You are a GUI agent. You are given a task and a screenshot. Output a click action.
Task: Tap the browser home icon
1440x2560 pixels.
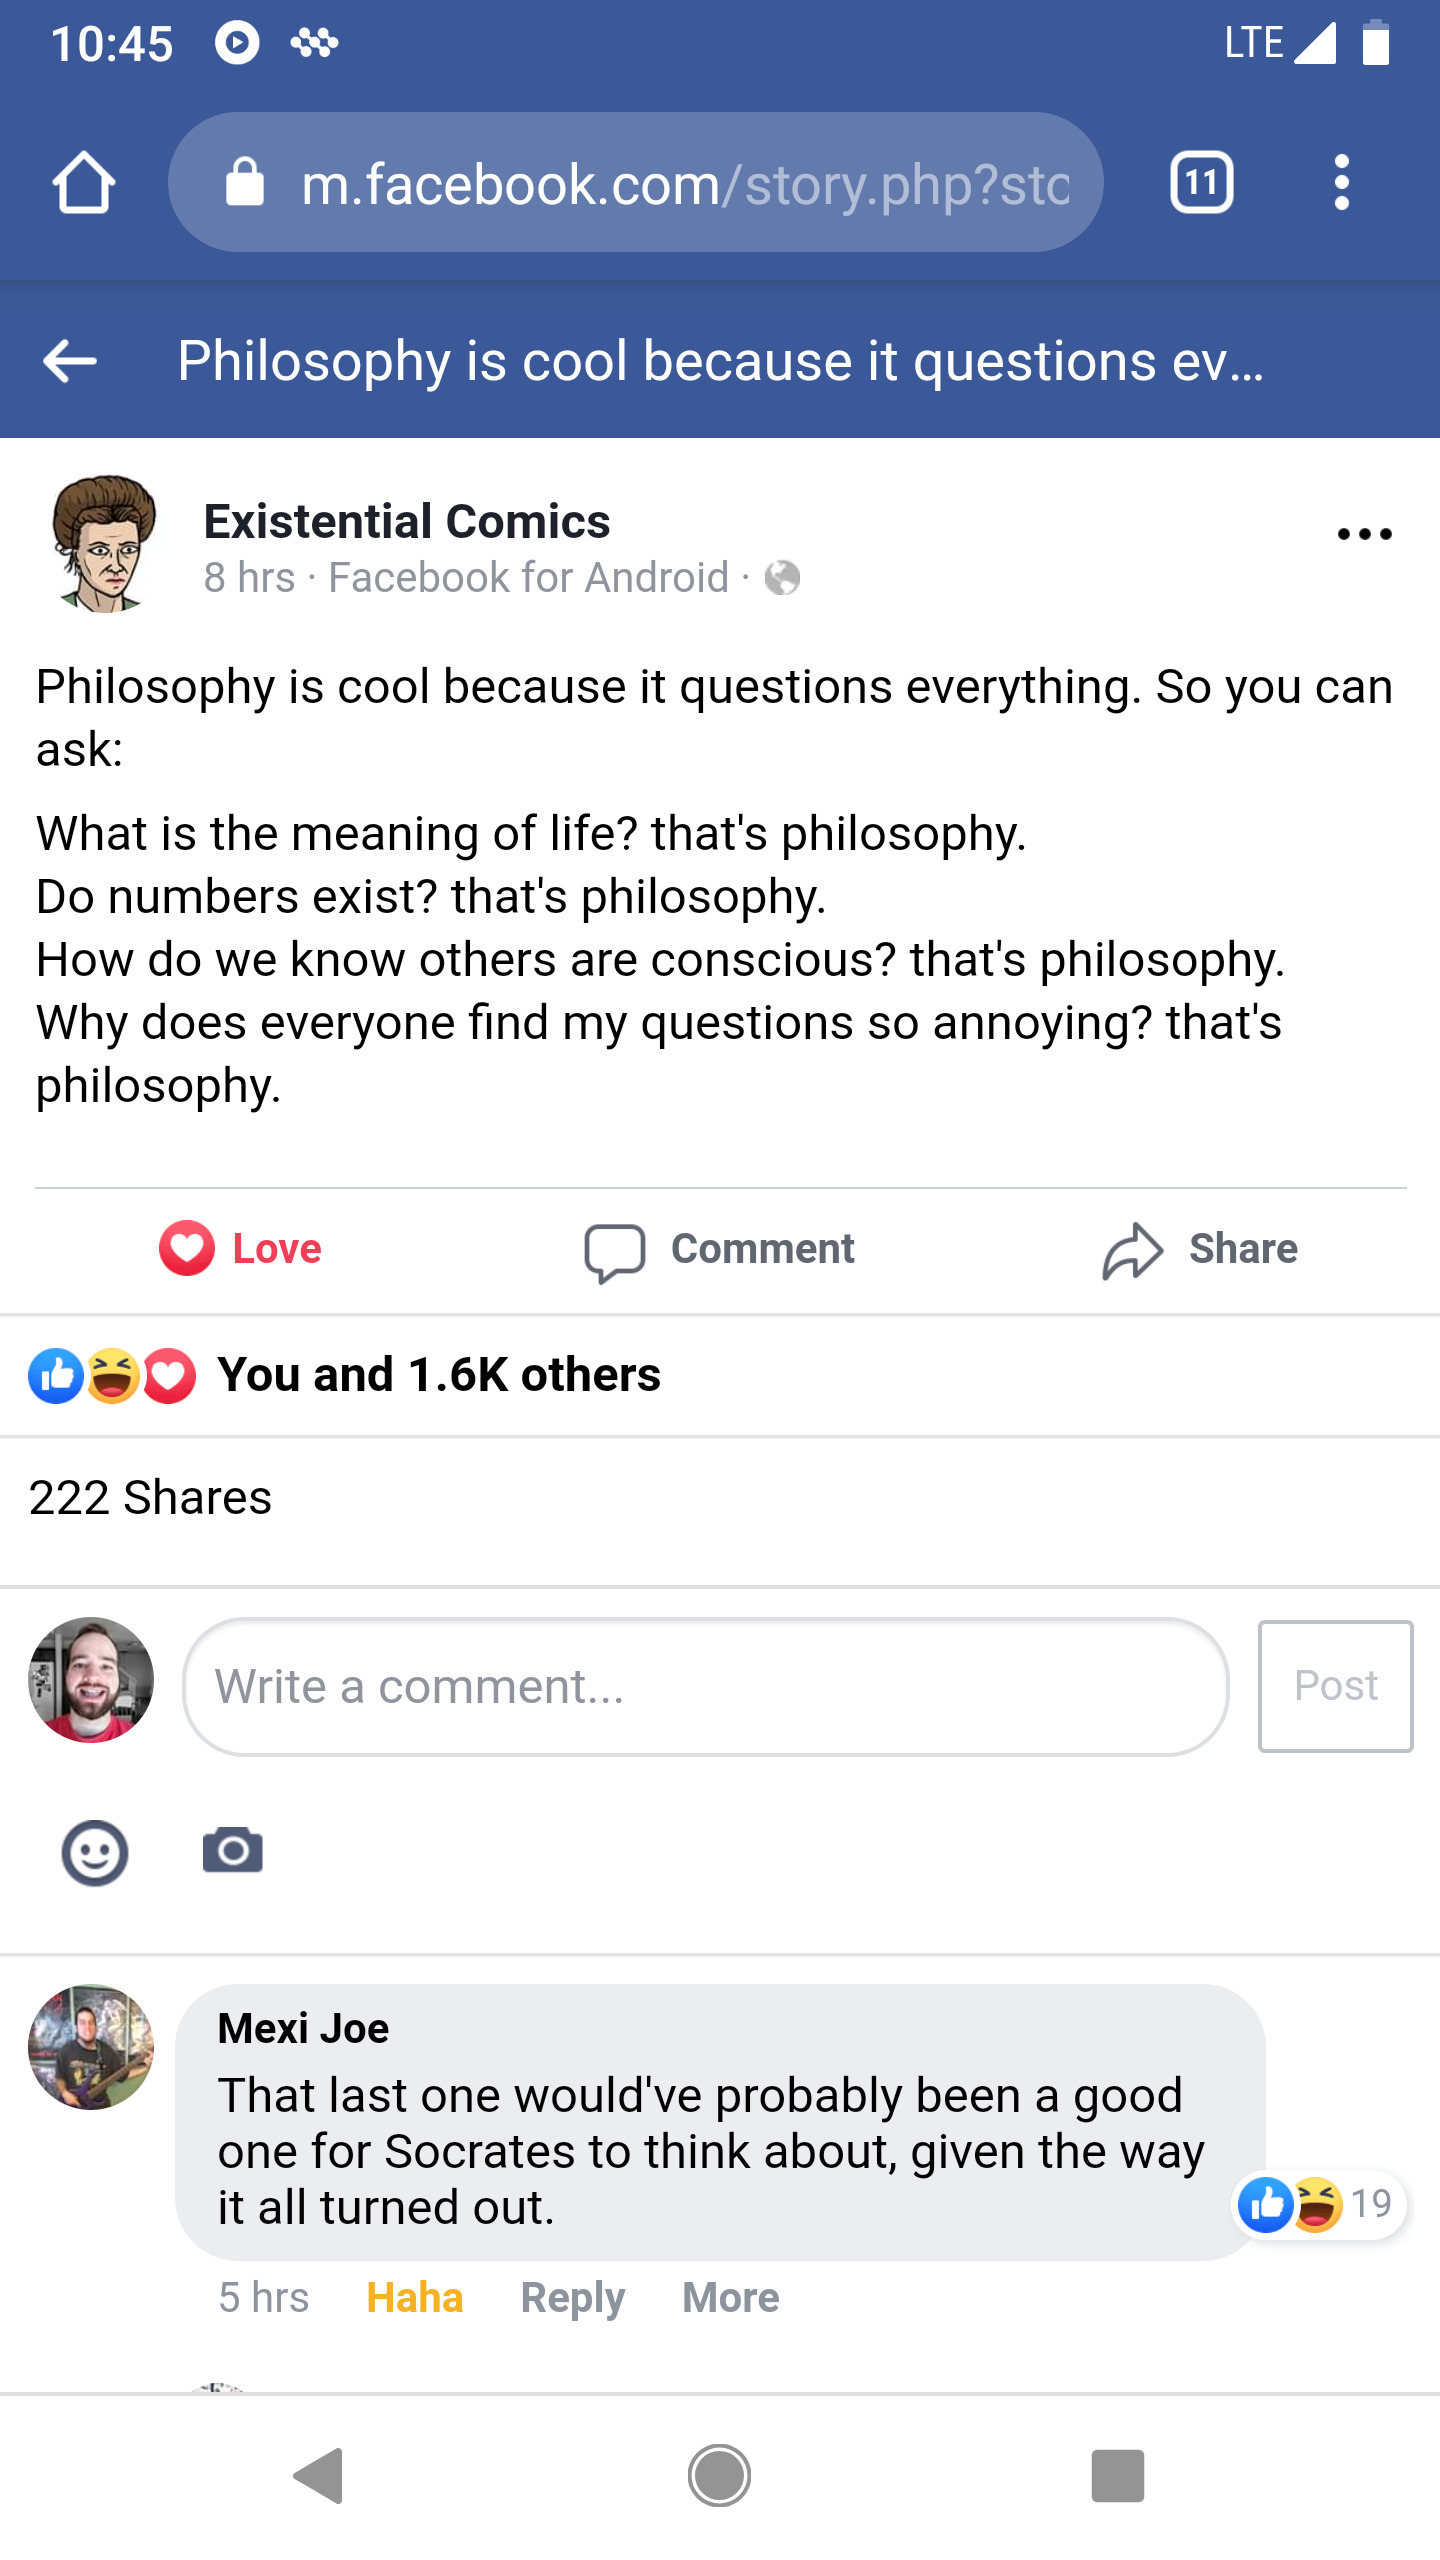click(x=84, y=183)
